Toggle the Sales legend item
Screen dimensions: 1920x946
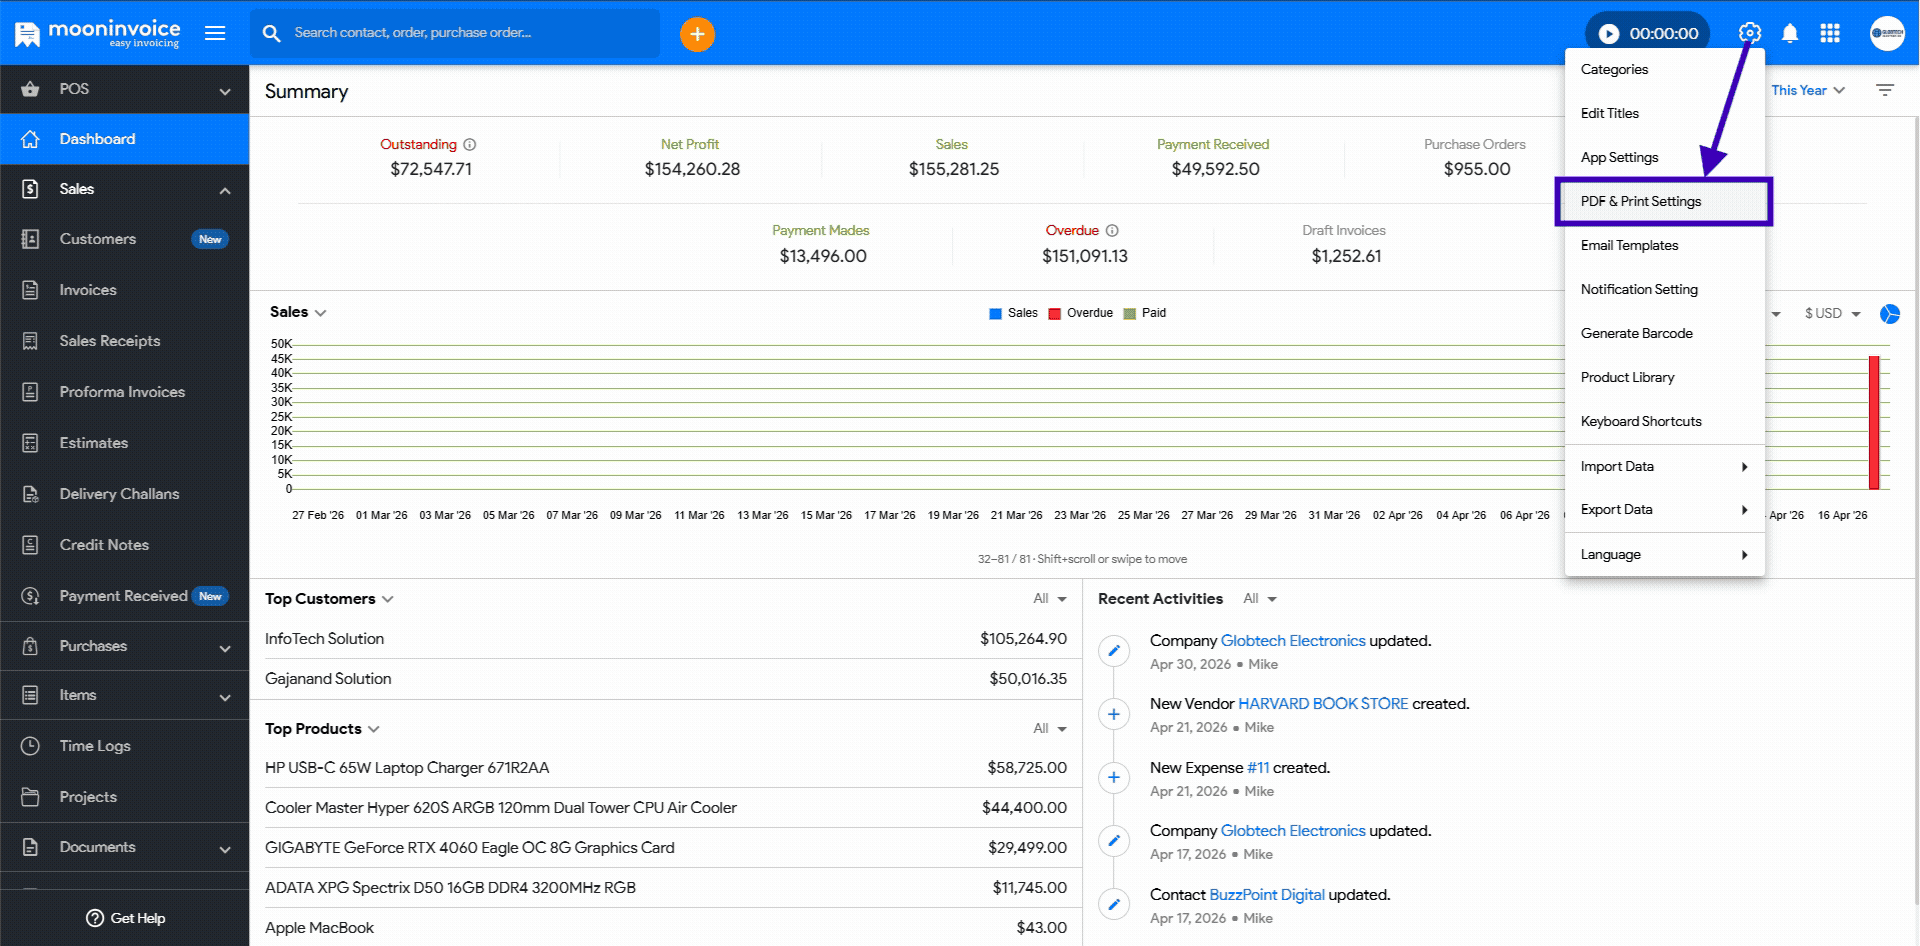click(1013, 313)
